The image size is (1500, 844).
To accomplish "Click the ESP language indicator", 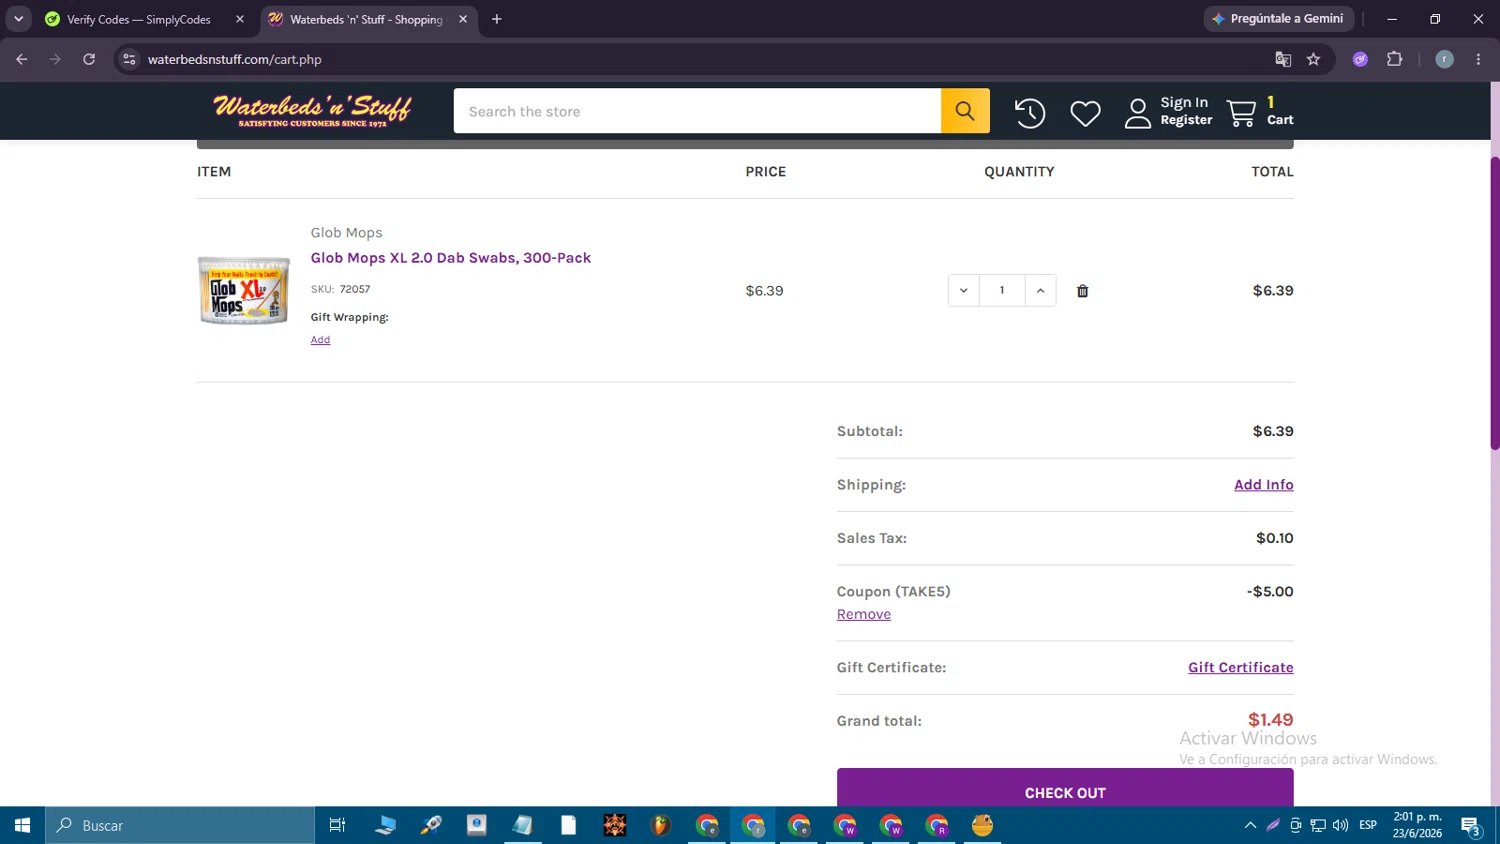I will [x=1368, y=825].
